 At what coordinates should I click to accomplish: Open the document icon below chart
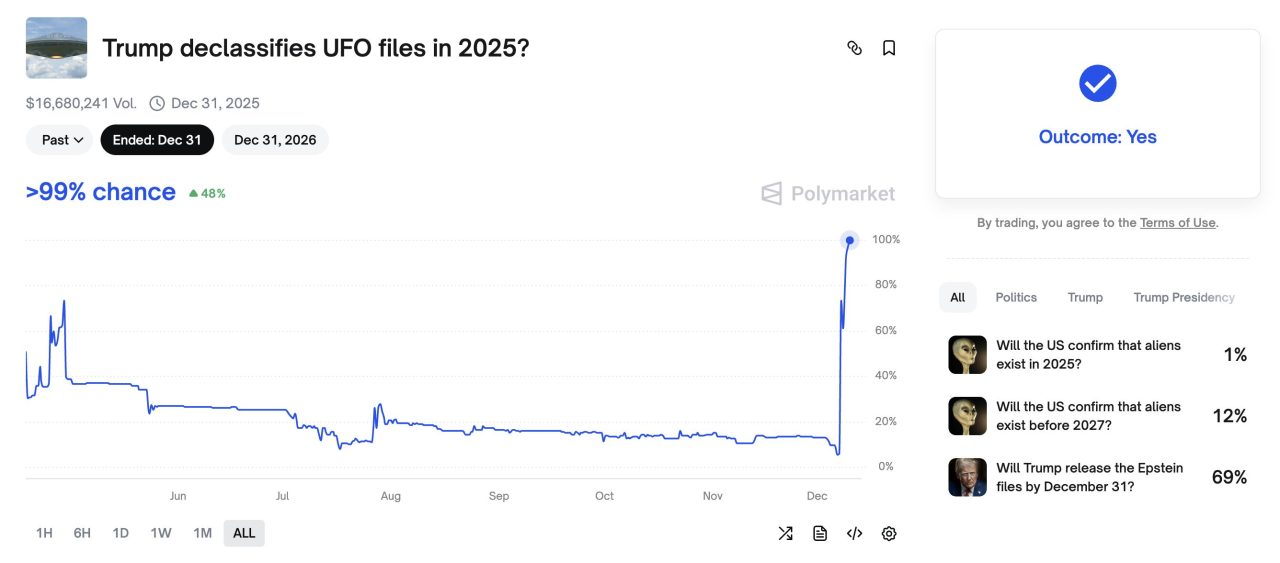point(820,533)
